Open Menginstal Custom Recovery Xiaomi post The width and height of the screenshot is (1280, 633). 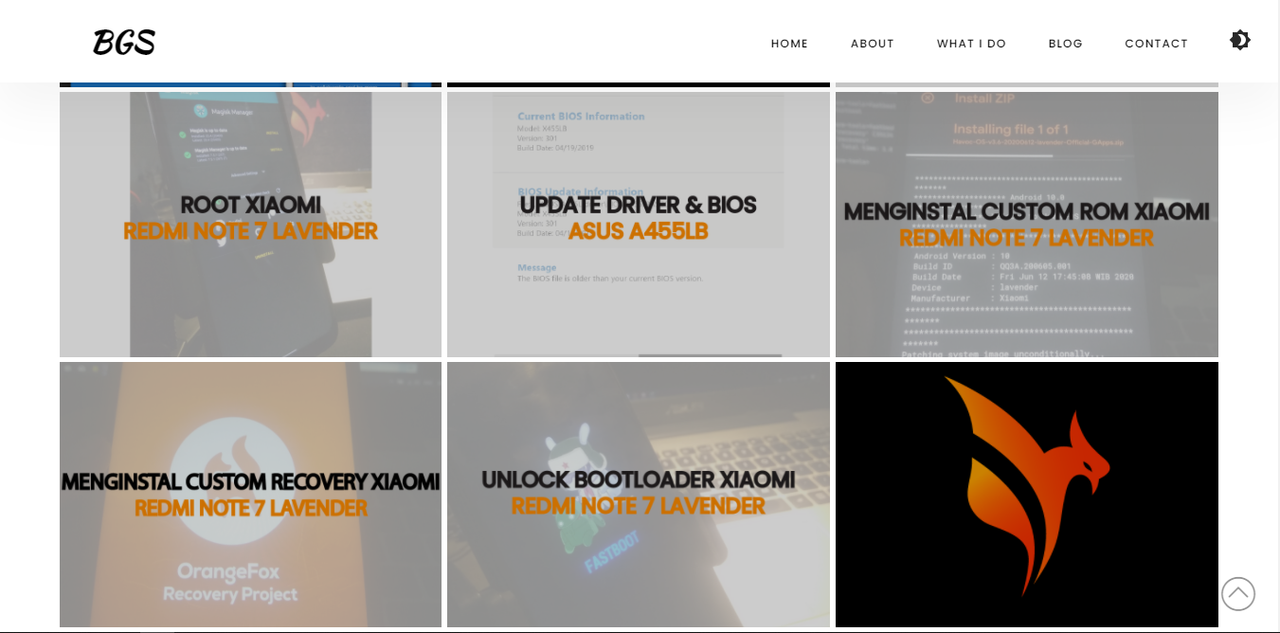tap(251, 494)
